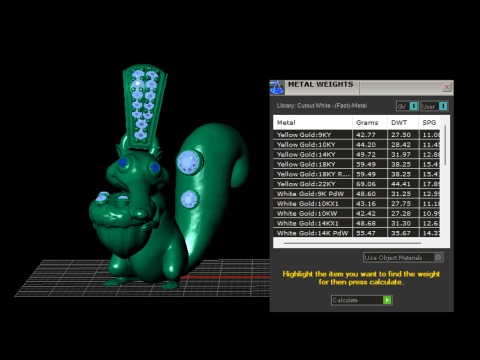Click the 69.06 grams value

366,184
